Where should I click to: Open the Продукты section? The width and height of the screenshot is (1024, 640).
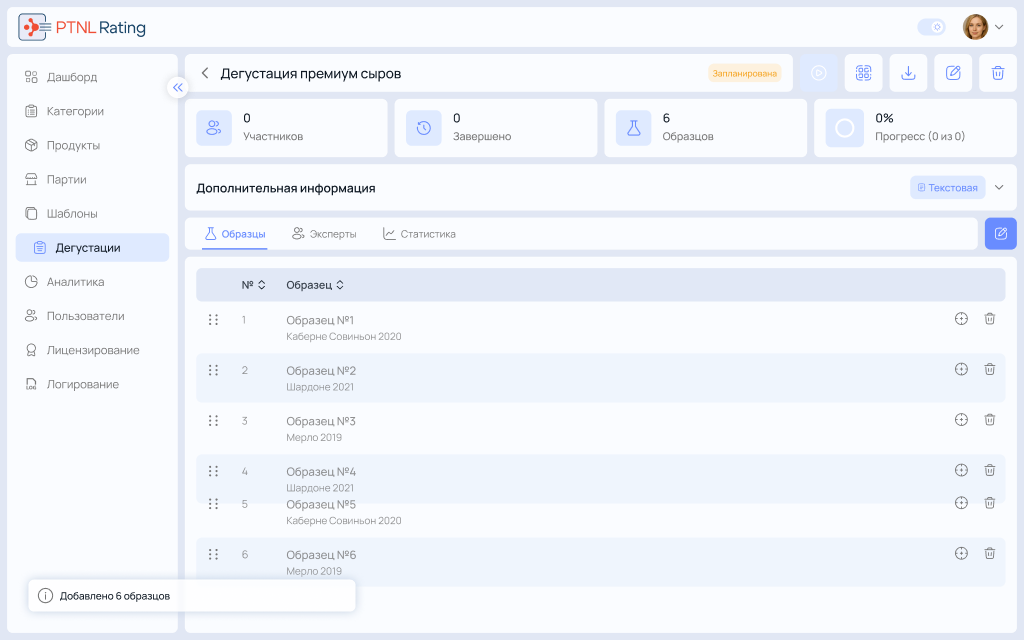point(92,145)
